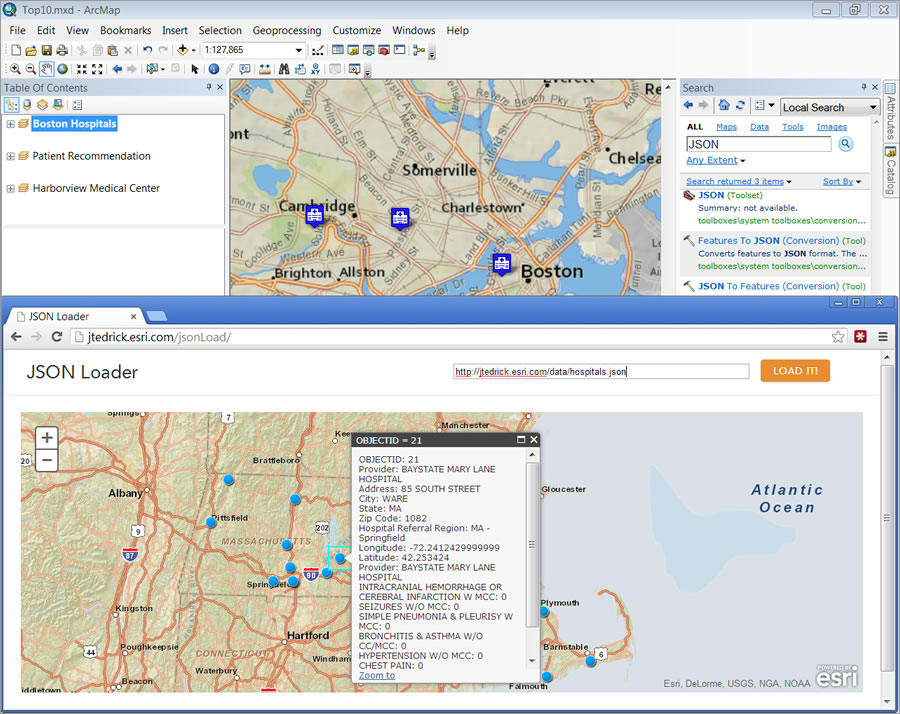Click the Full Extent globe icon
Viewport: 900px width, 714px height.
62,69
